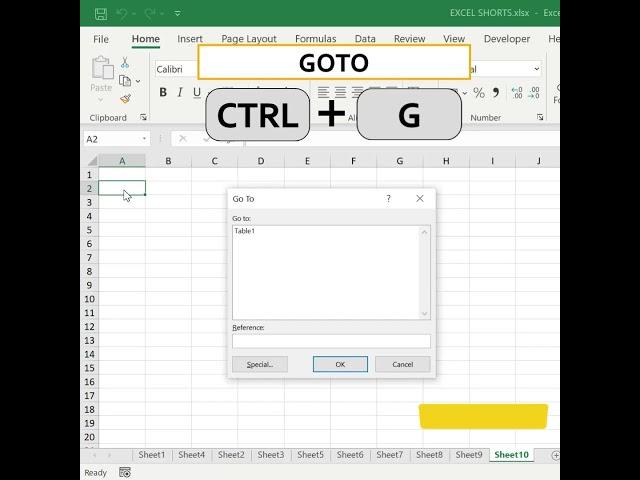The width and height of the screenshot is (640, 480).
Task: Click the previous sheet navigation arrow
Action: click(95, 455)
